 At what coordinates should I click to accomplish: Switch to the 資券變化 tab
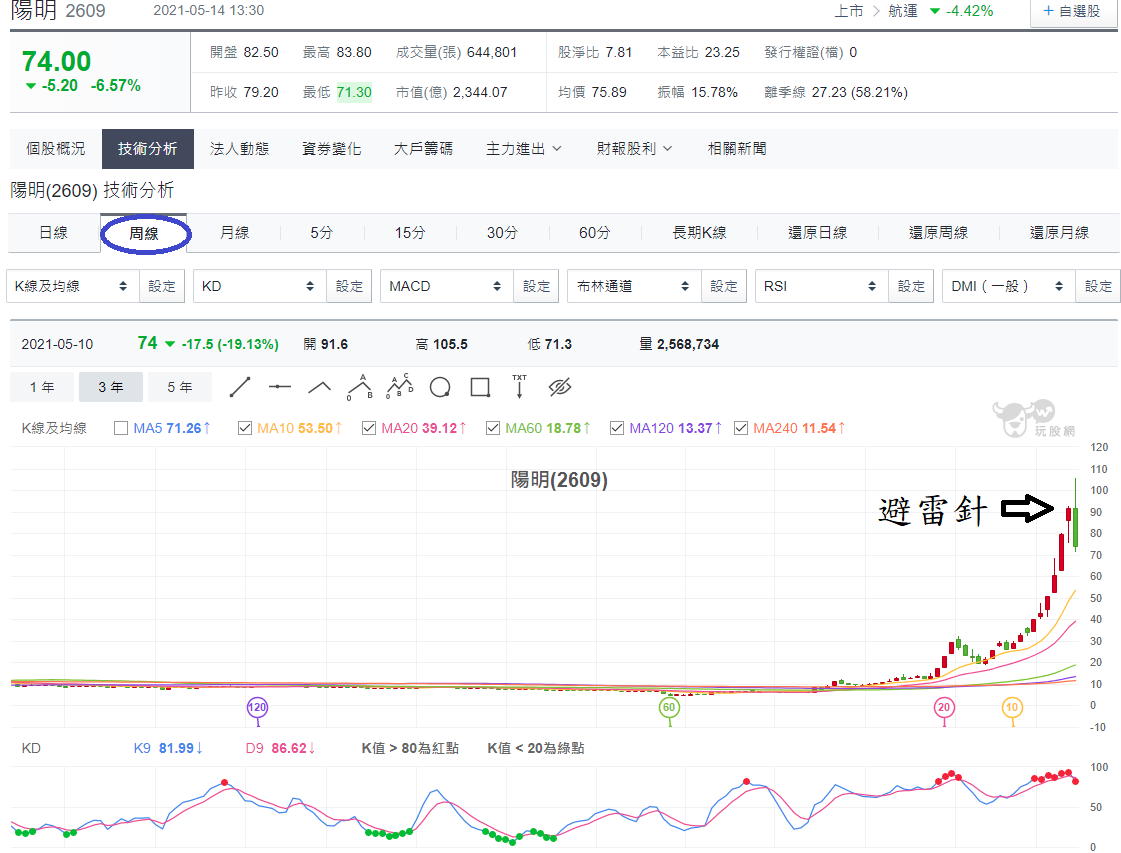[332, 149]
